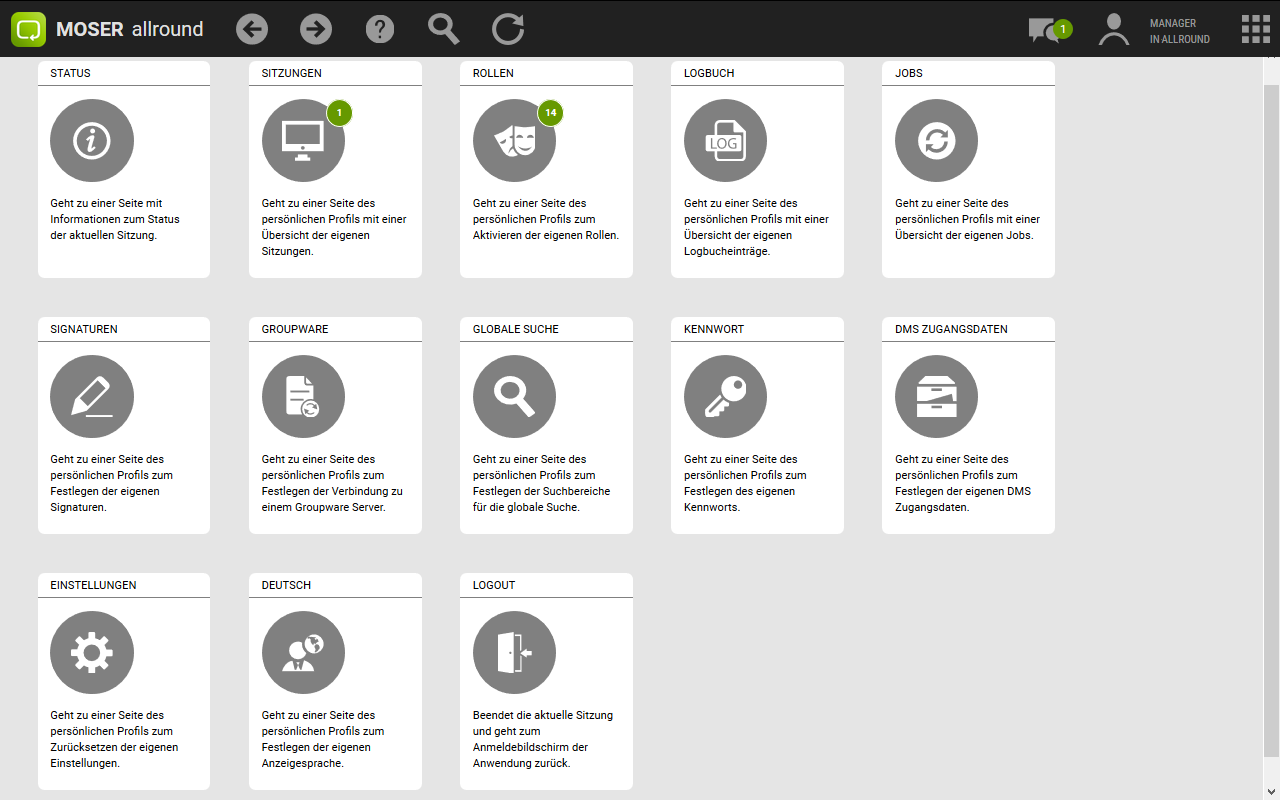Open Signaturen pencil icon
1280x800 pixels.
pyautogui.click(x=92, y=397)
